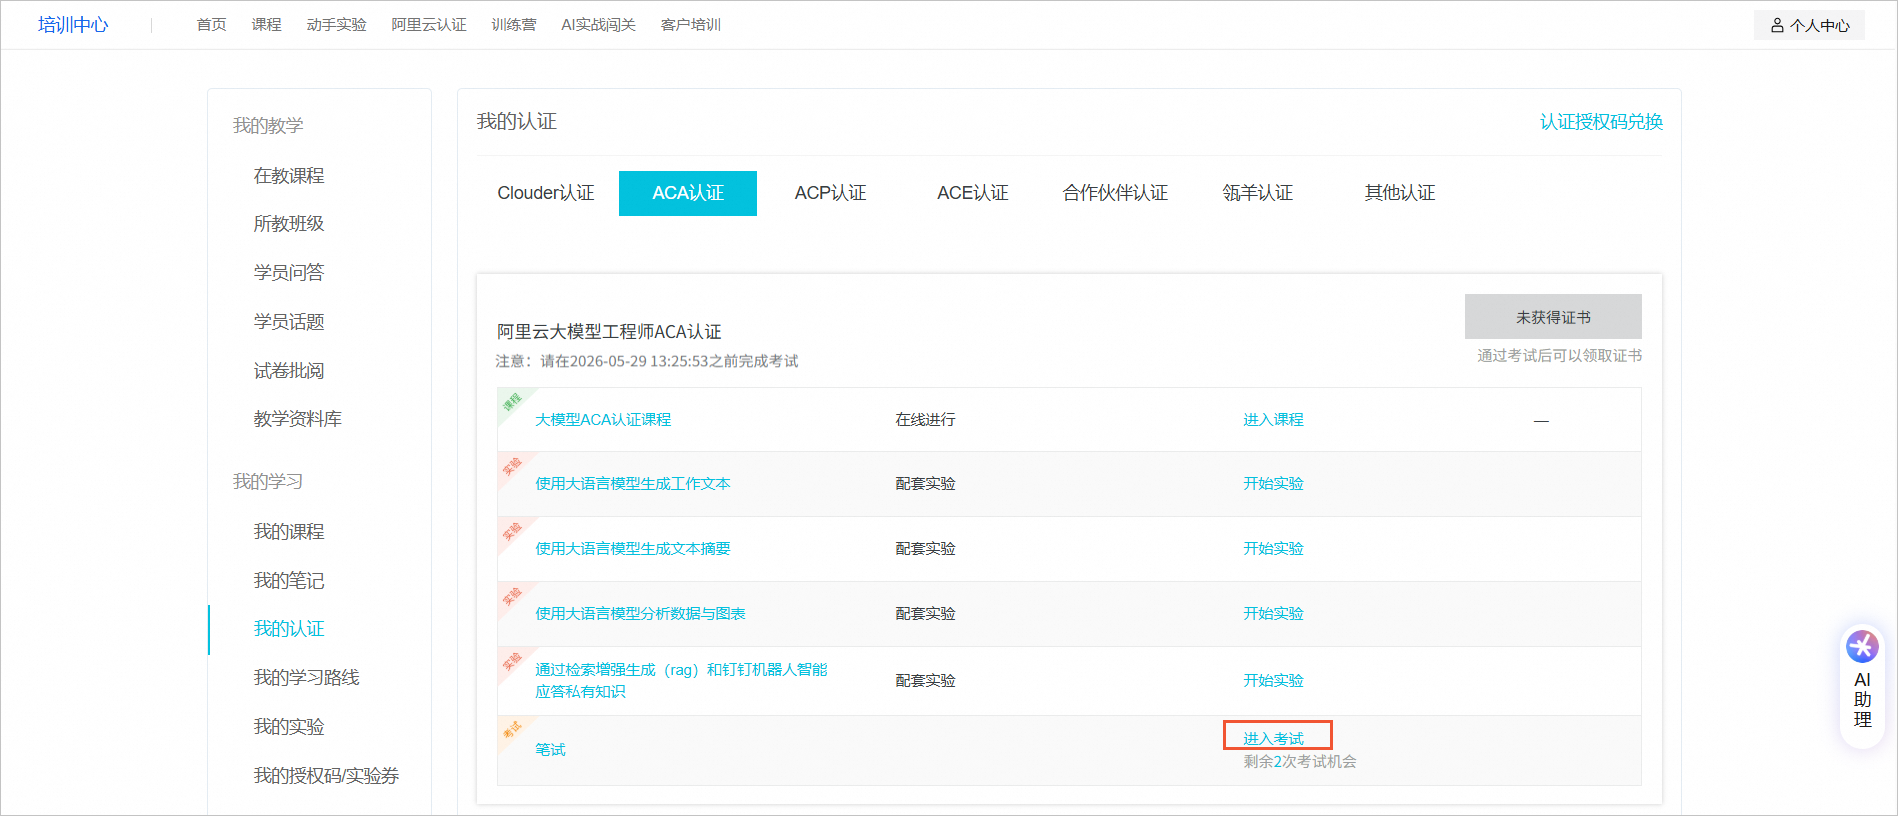The image size is (1898, 816).
Task: Click the 未获得证书 button
Action: pos(1553,317)
